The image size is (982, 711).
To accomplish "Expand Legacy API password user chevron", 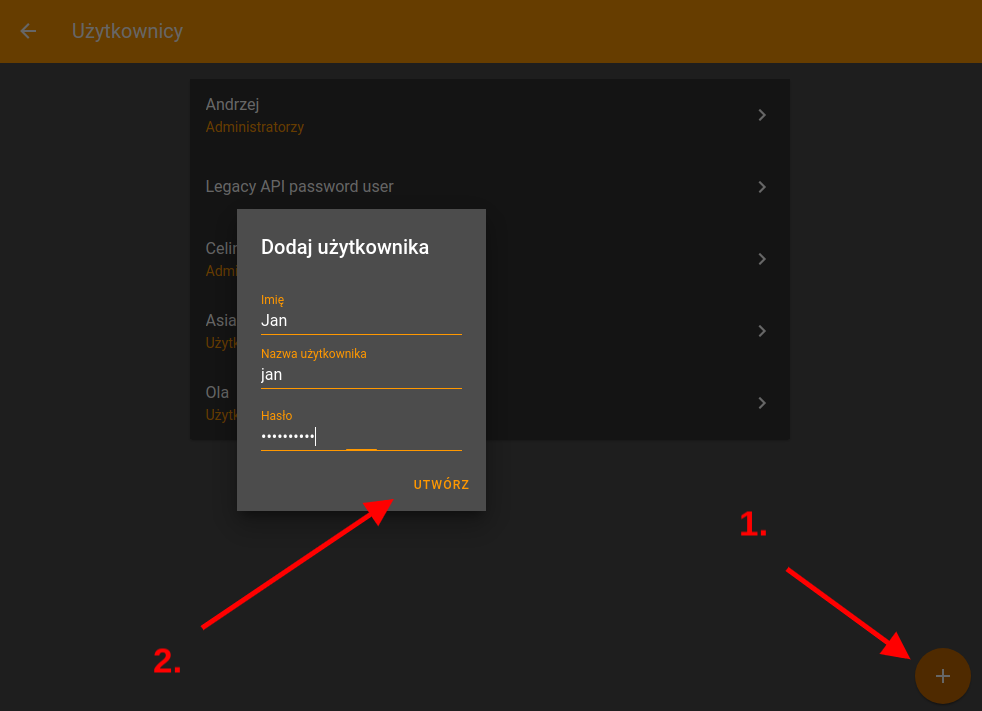I will pos(762,187).
